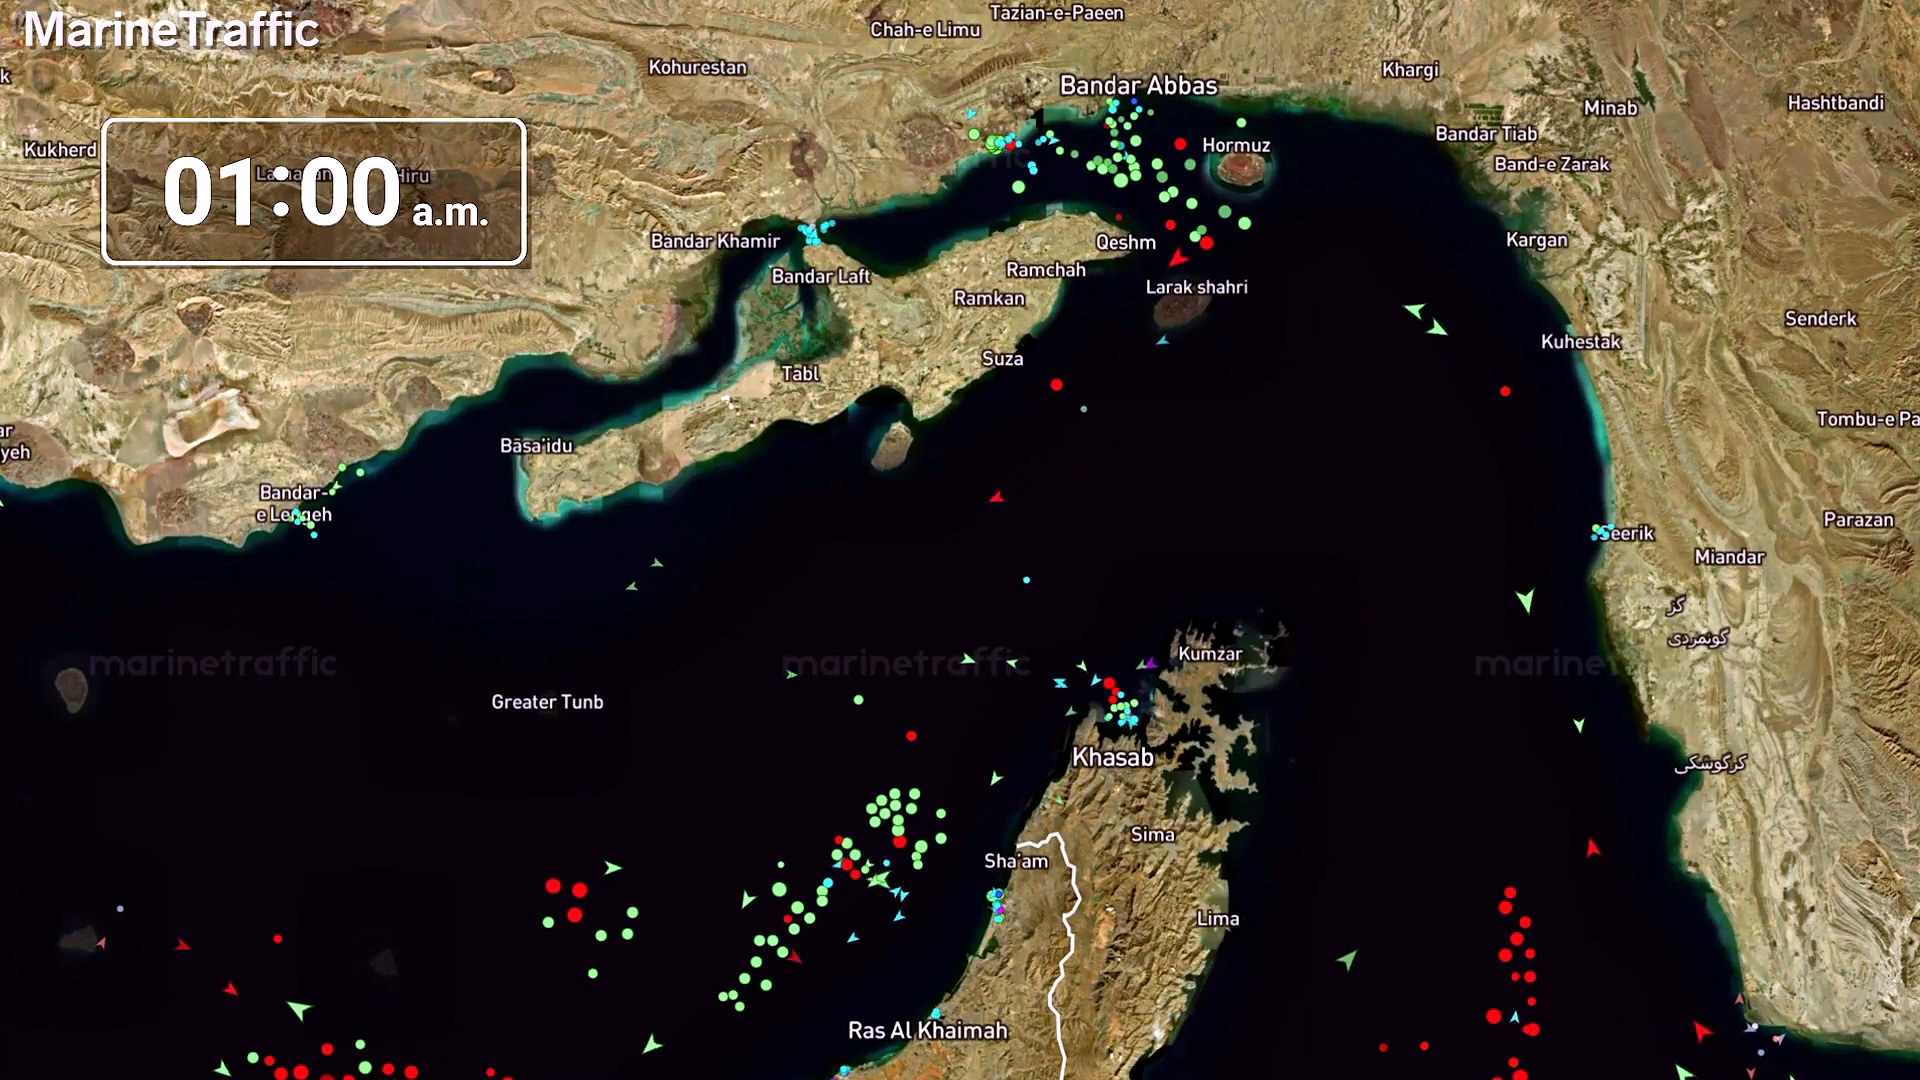This screenshot has width=1920, height=1080.
Task: Click the Kargan label
Action: pyautogui.click(x=1537, y=240)
